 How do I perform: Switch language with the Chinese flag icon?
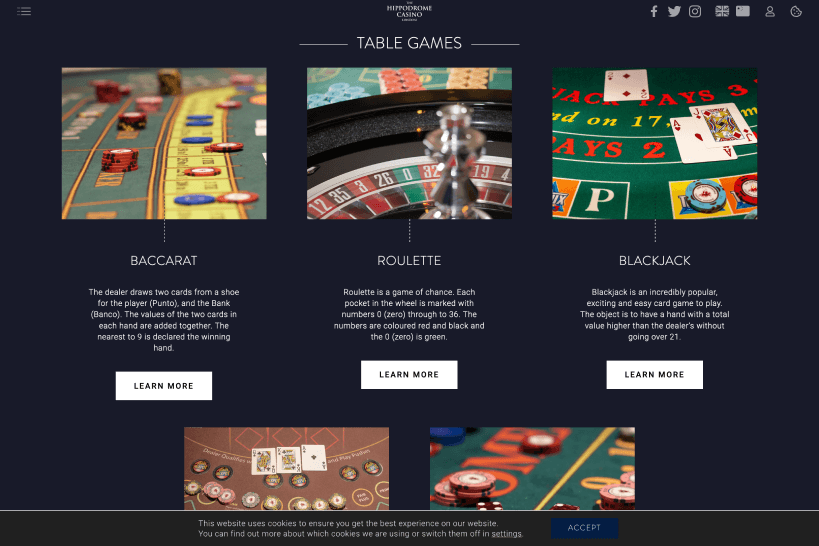pos(743,11)
